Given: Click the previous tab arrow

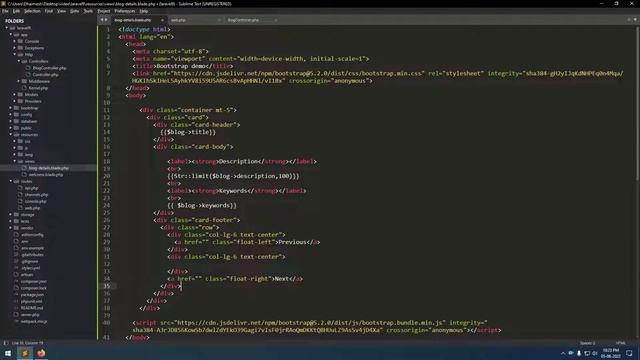Looking at the screenshot, I should pyautogui.click(x=102, y=20).
